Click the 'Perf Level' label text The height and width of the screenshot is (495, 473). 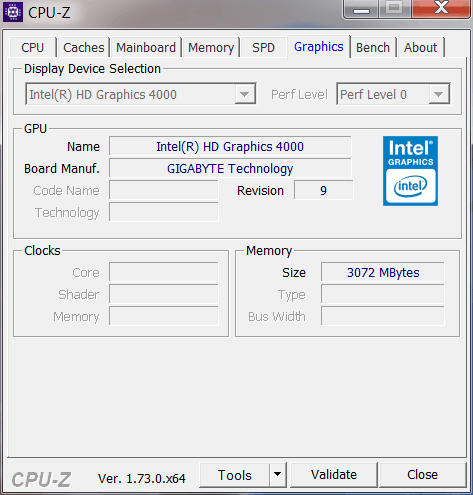(x=299, y=94)
